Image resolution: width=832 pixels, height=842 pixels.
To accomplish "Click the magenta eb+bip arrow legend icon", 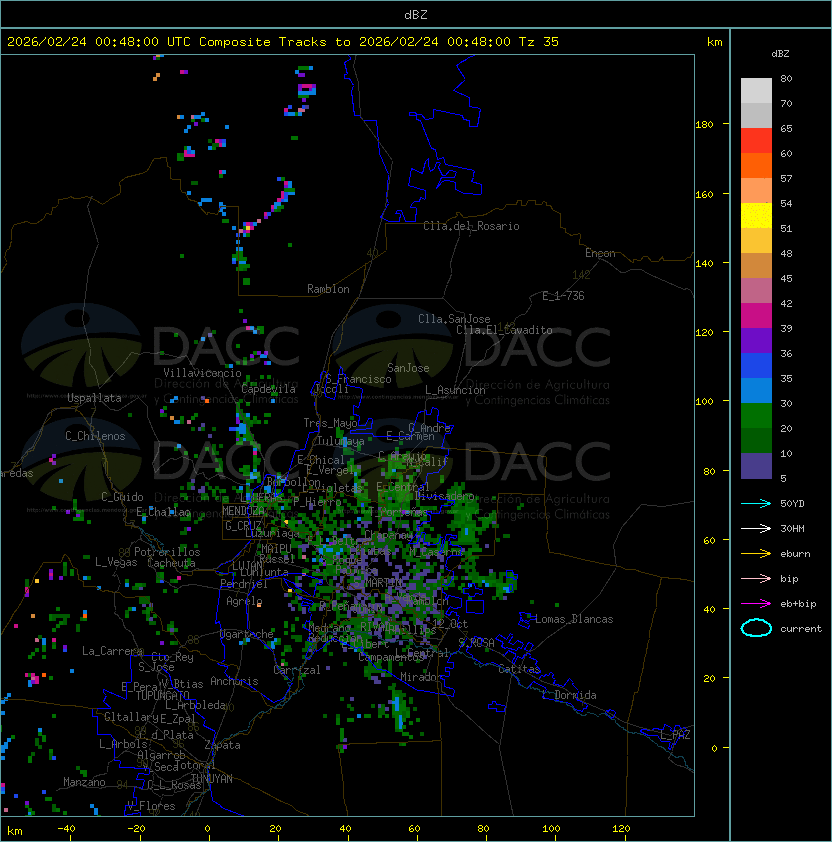I will [756, 604].
